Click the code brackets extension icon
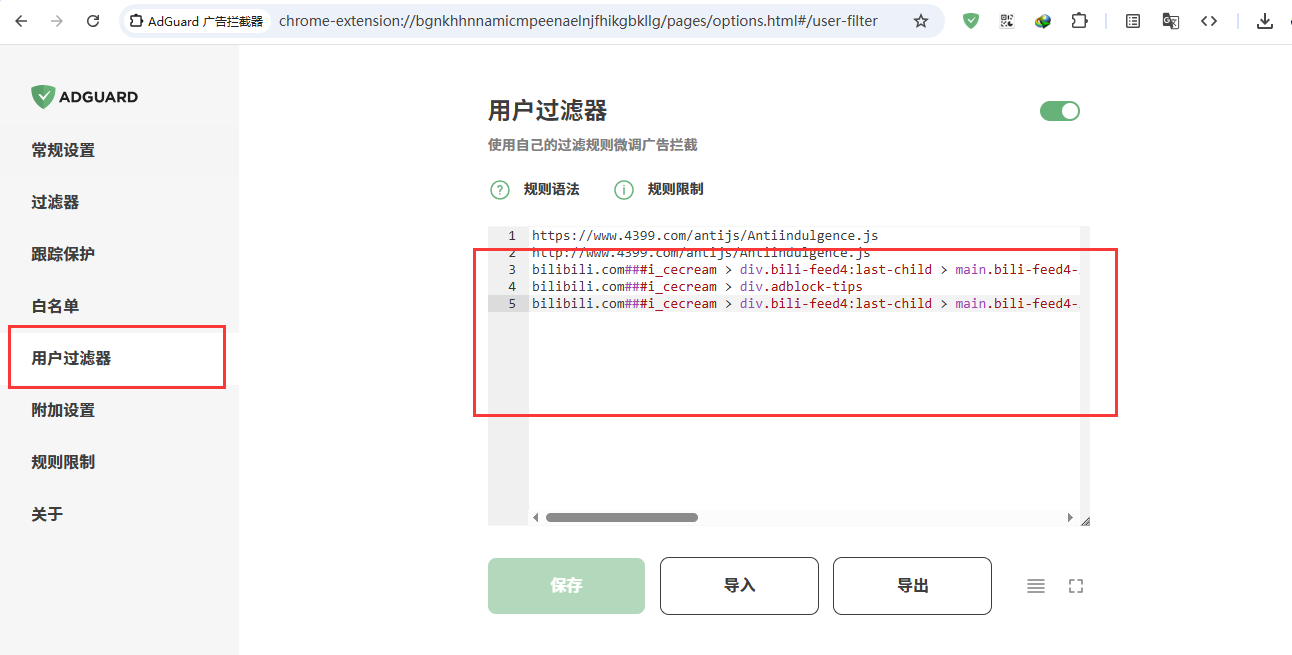This screenshot has width=1292, height=655. coord(1209,21)
